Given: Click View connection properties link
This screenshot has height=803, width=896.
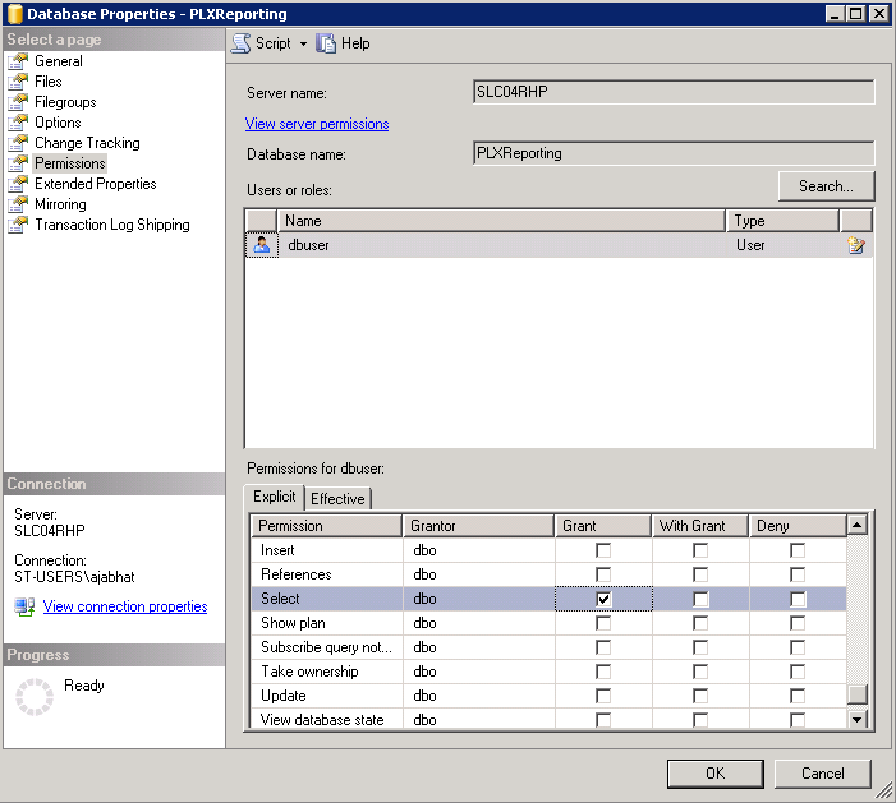Looking at the screenshot, I should 125,606.
